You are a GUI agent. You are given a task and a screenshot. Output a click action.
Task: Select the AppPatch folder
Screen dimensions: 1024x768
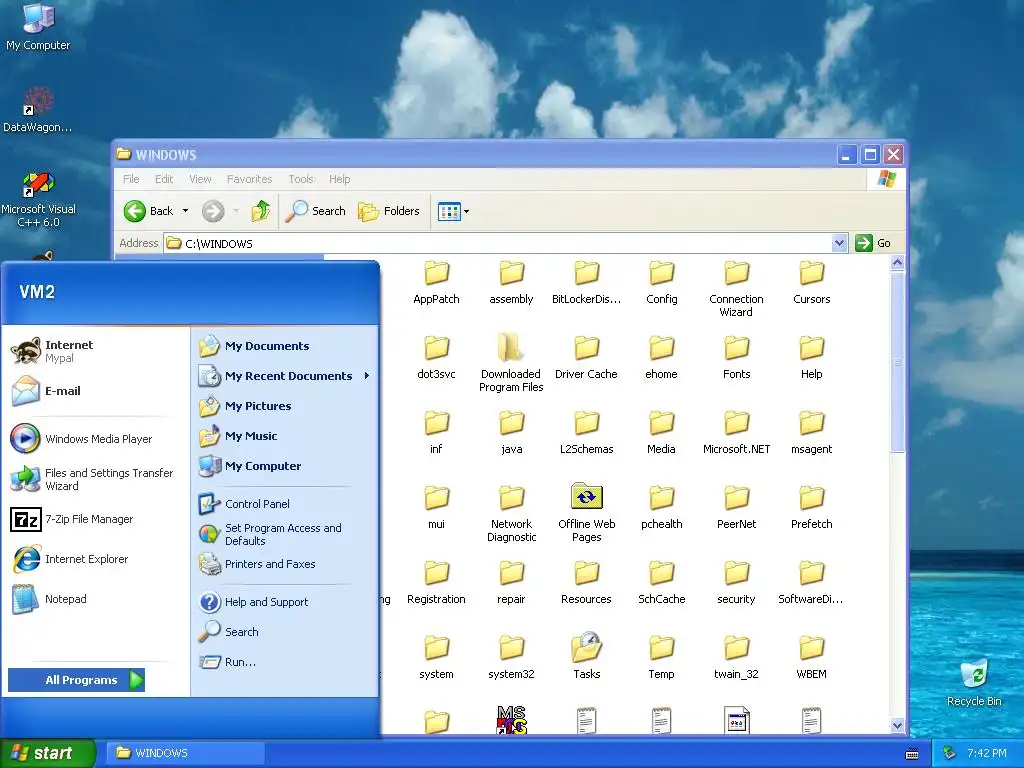436,282
